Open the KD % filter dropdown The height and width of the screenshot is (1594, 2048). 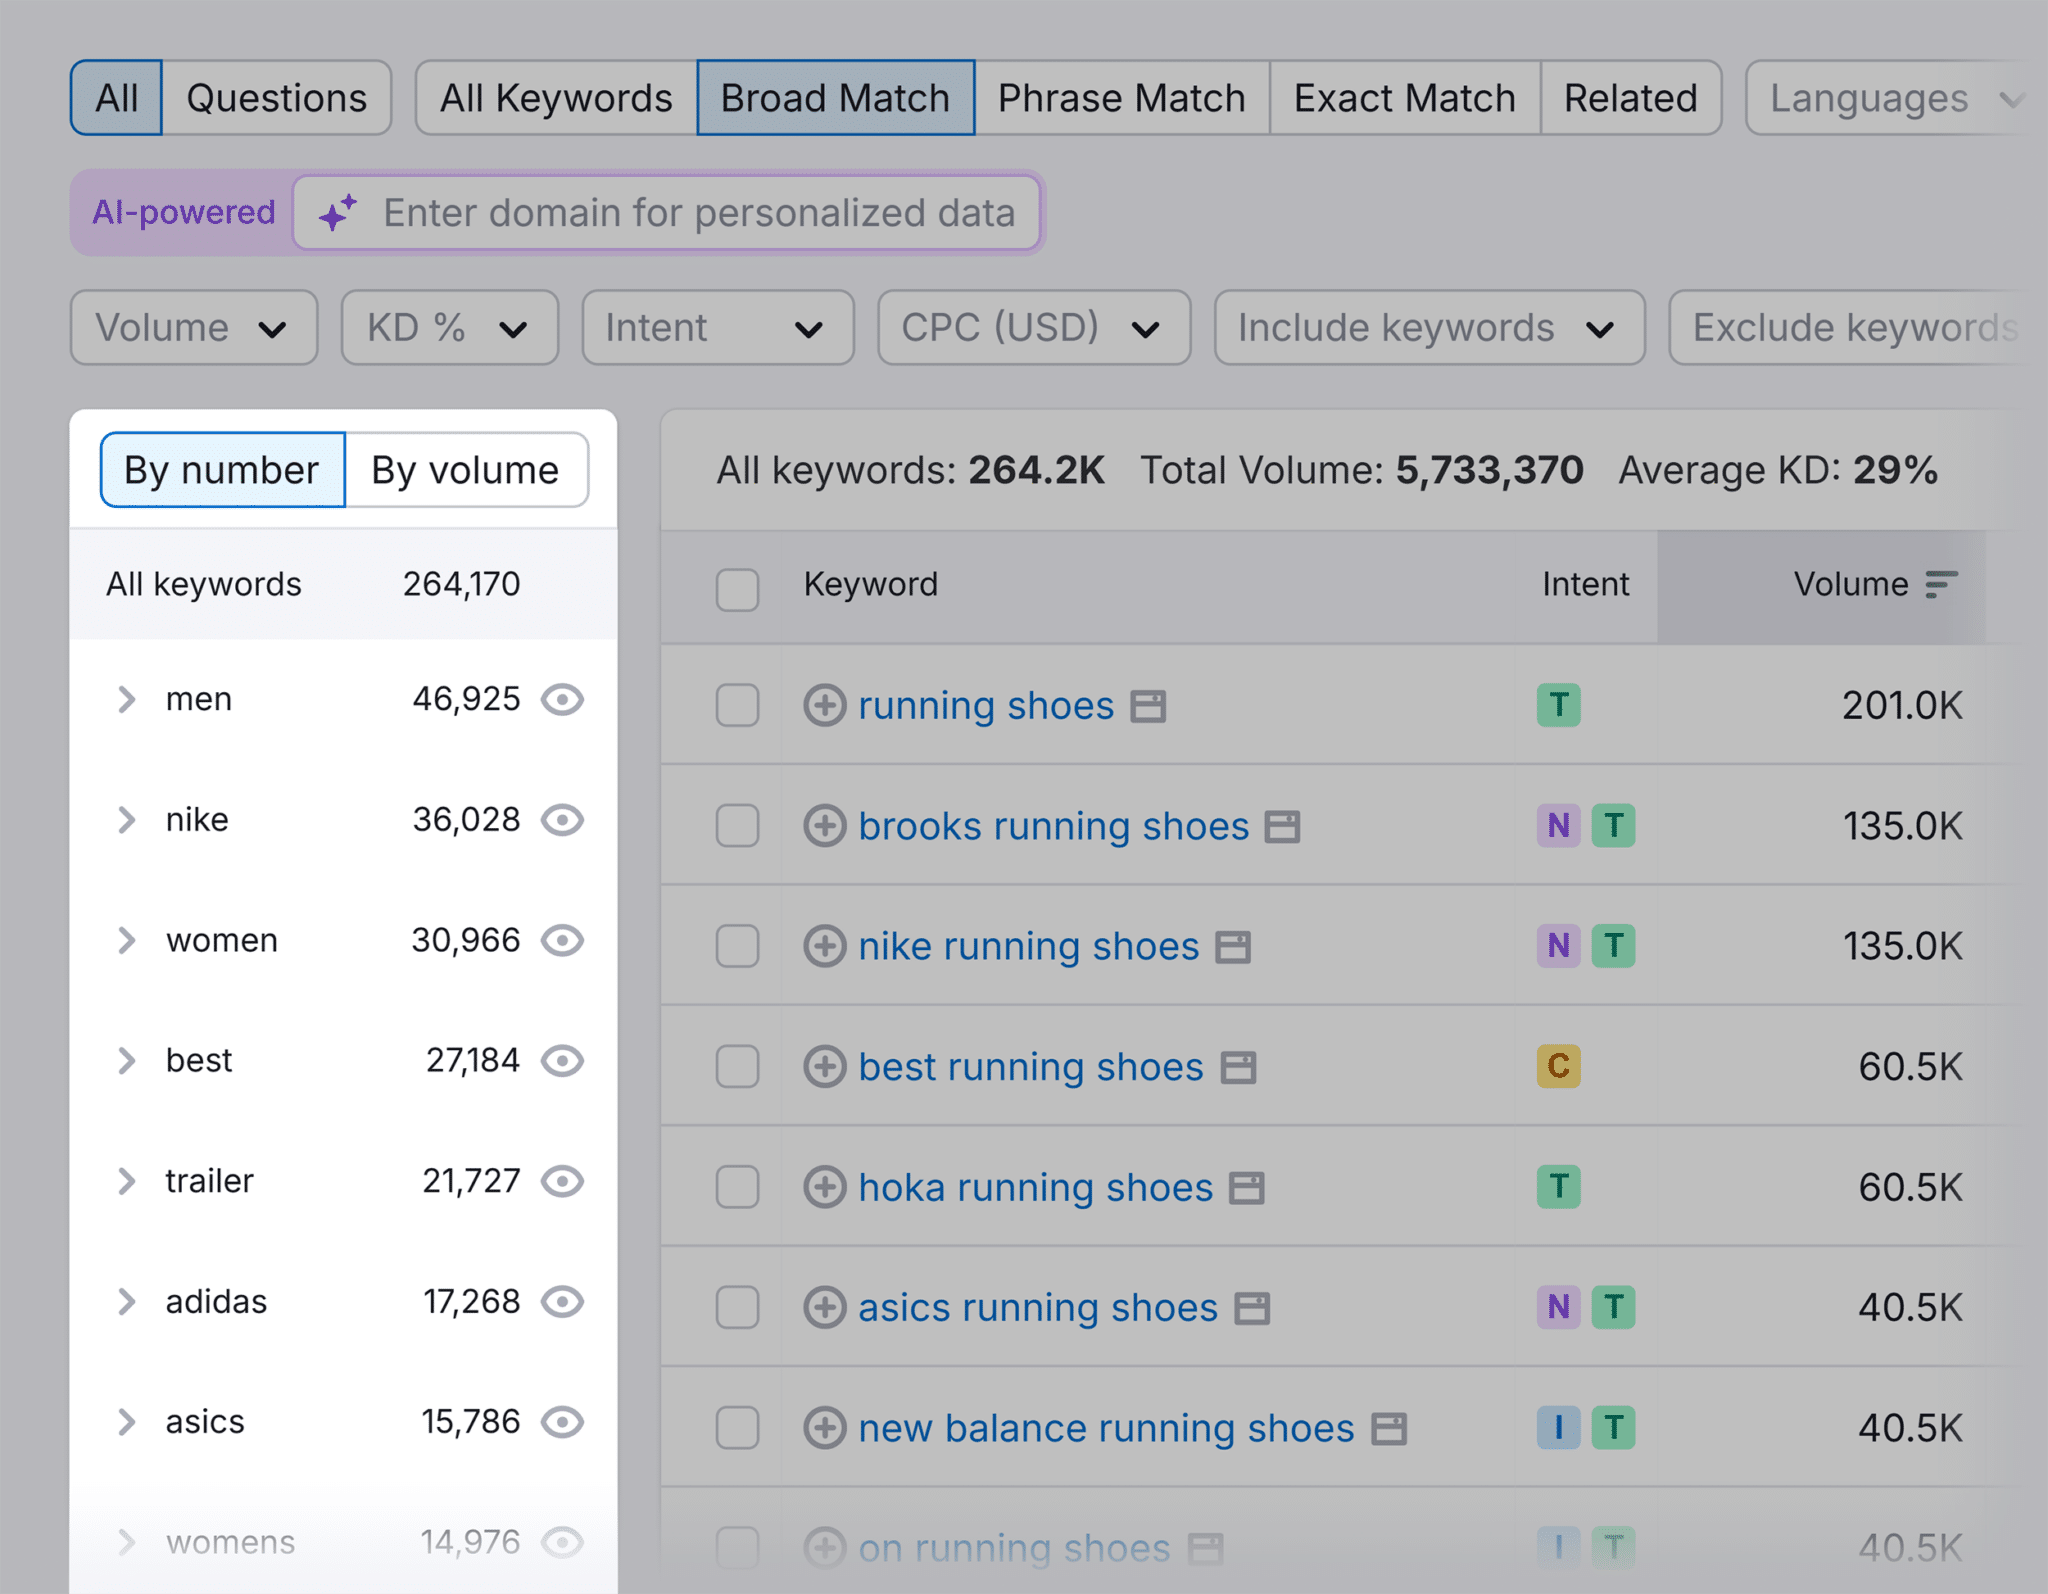tap(450, 328)
